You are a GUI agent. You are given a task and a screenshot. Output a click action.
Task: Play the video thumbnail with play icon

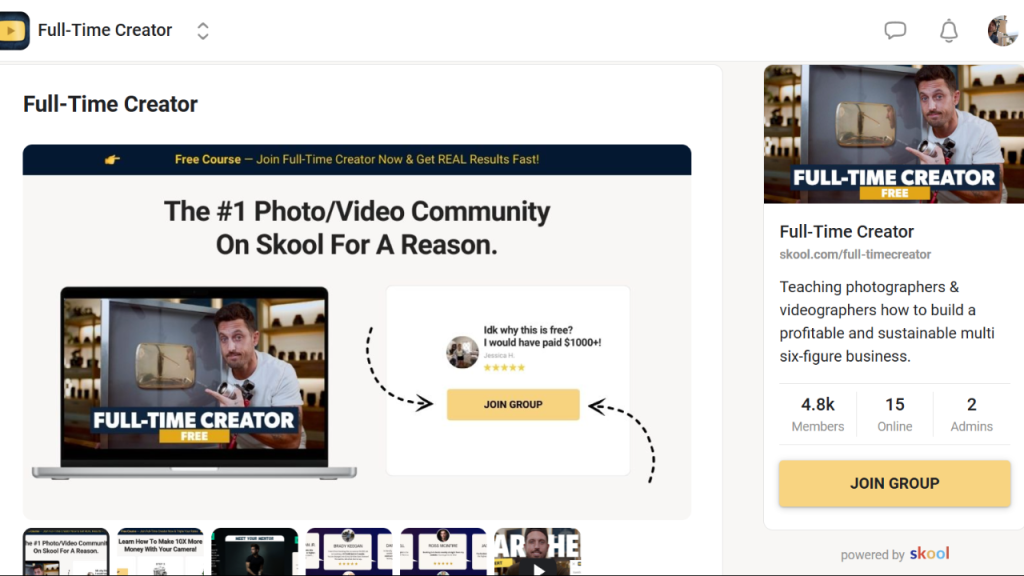pos(537,552)
